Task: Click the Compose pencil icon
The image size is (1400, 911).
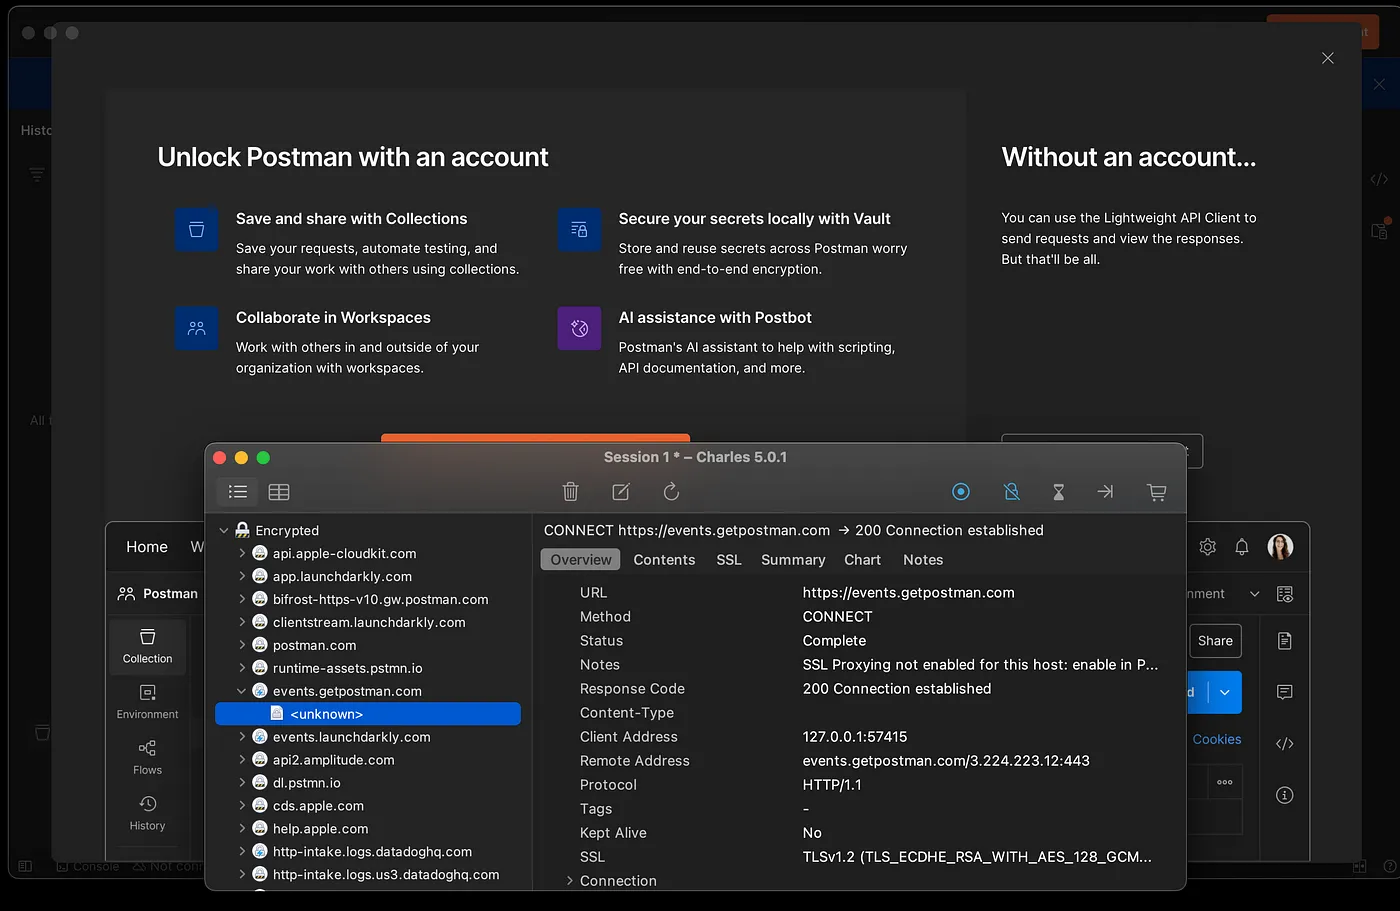Action: tap(621, 492)
